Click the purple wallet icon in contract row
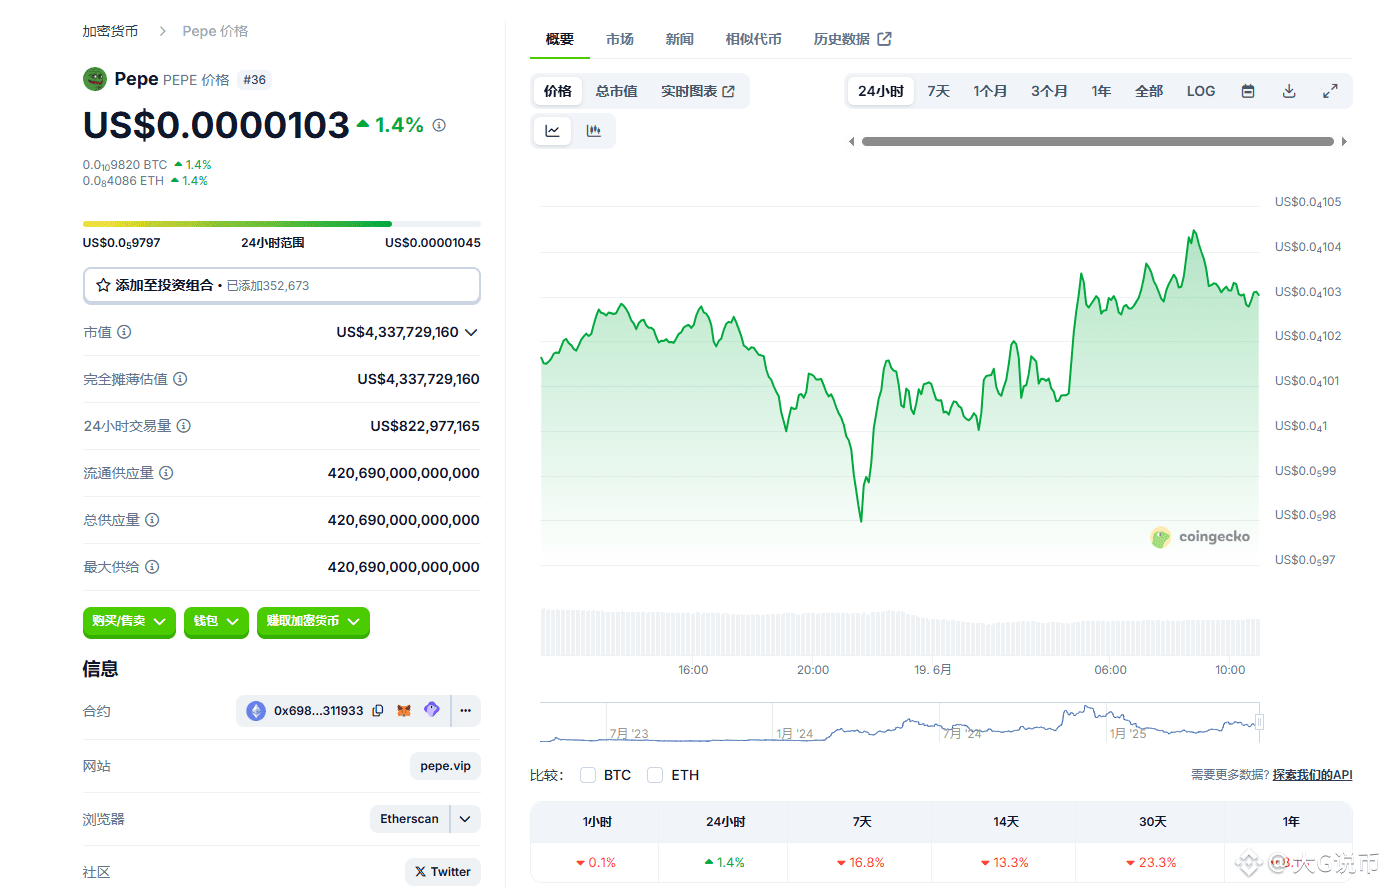Viewport: 1388px width, 888px height. [x=432, y=710]
